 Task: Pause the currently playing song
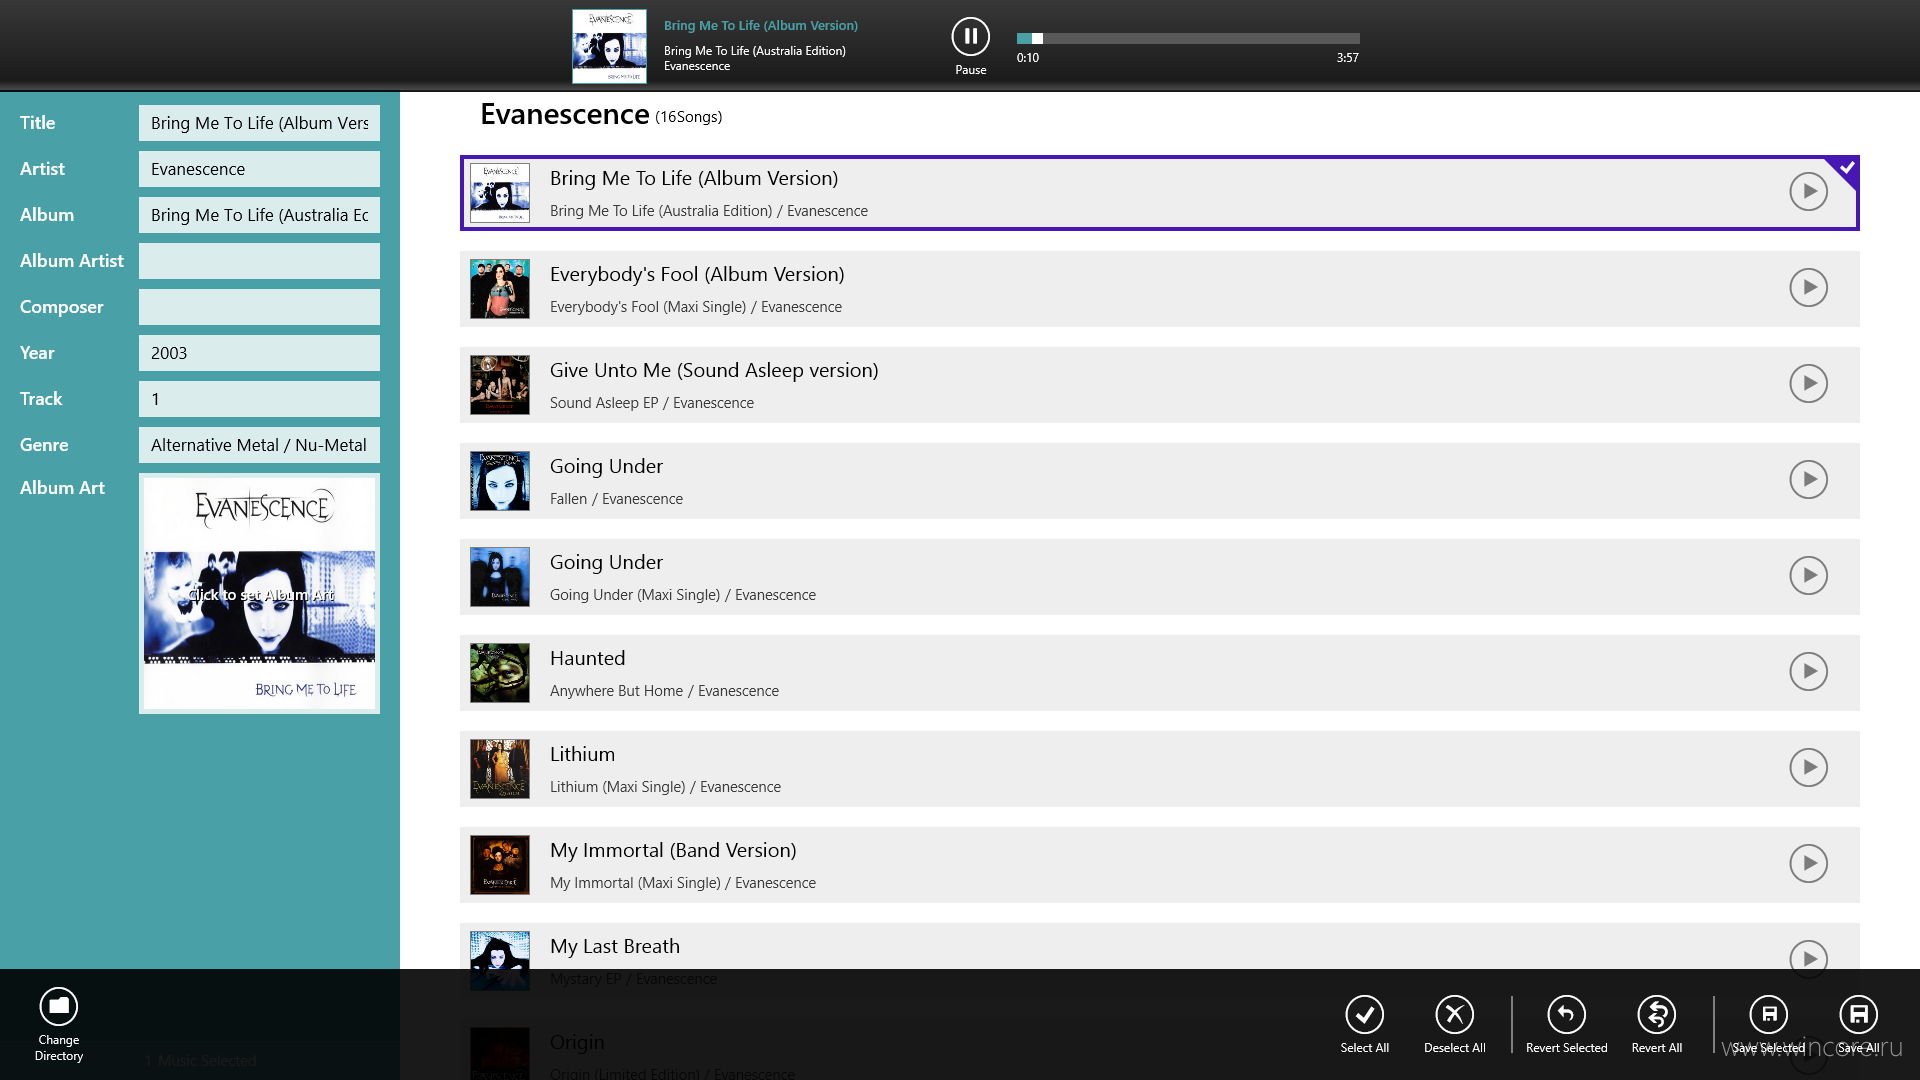970,37
